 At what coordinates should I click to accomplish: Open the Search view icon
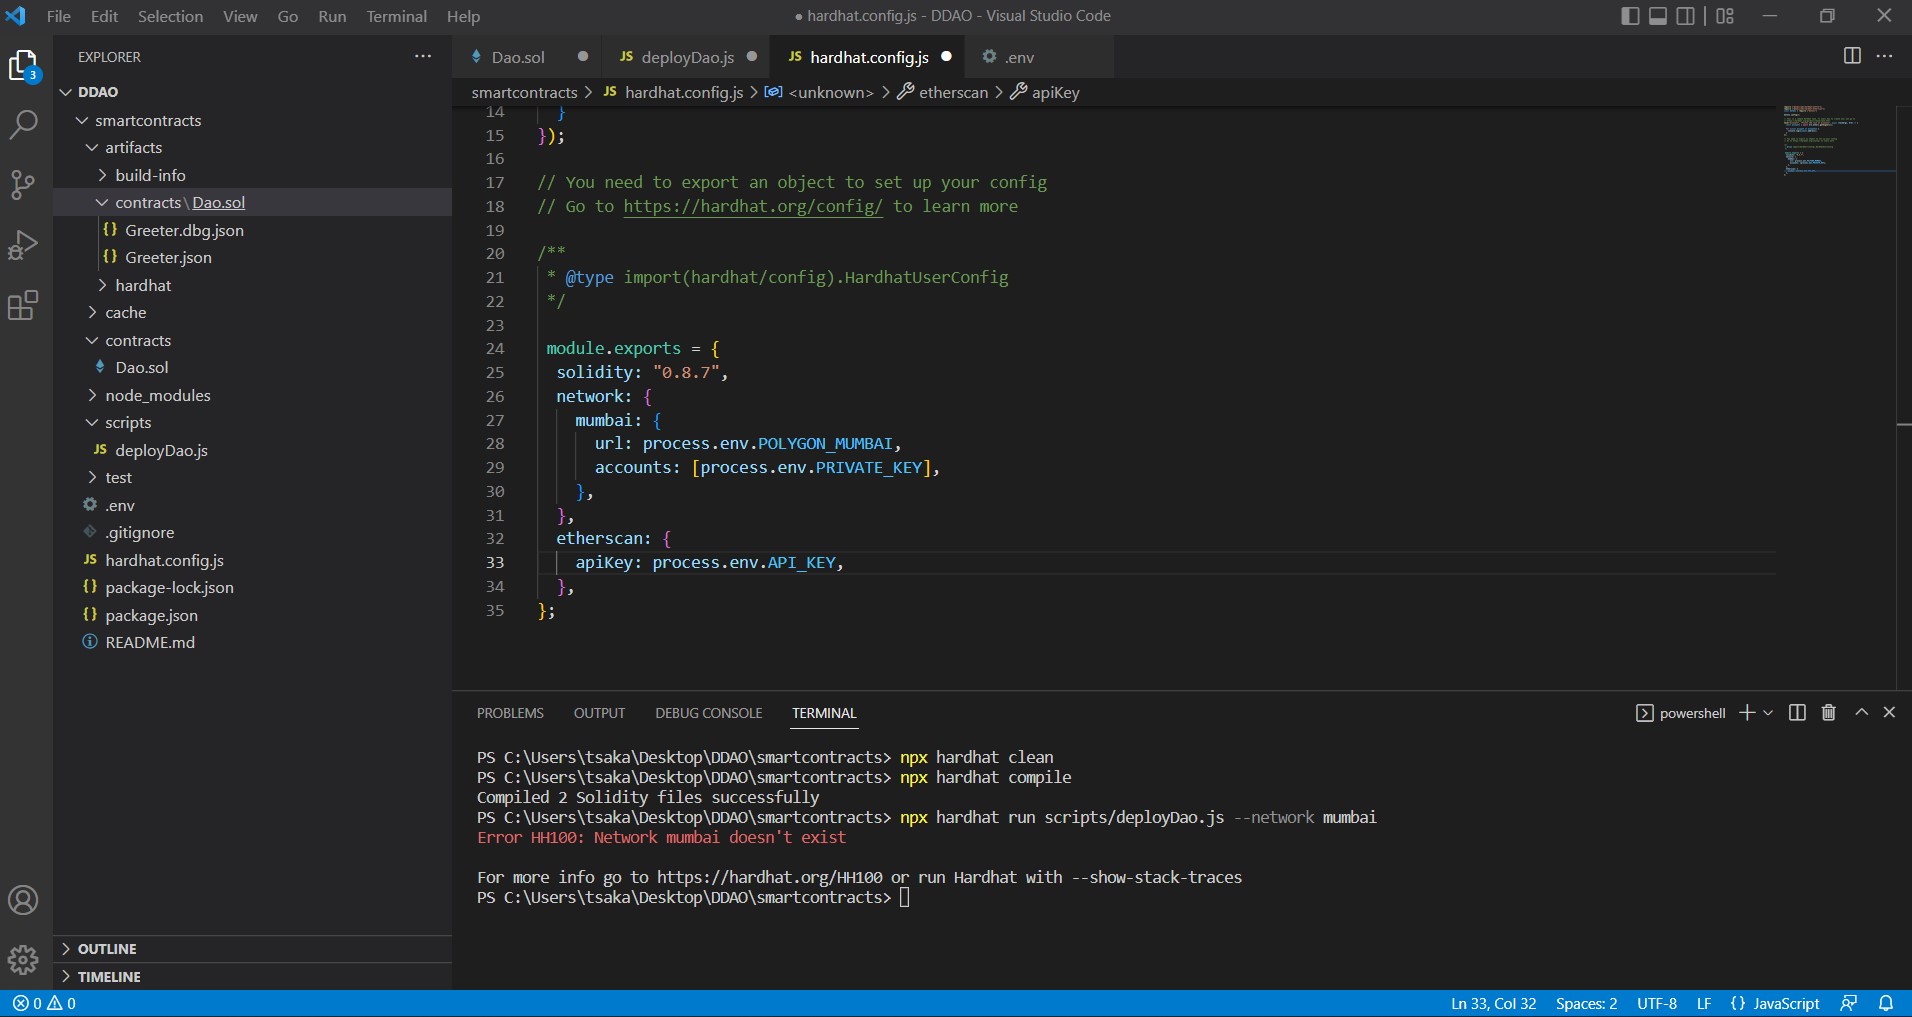[x=23, y=124]
